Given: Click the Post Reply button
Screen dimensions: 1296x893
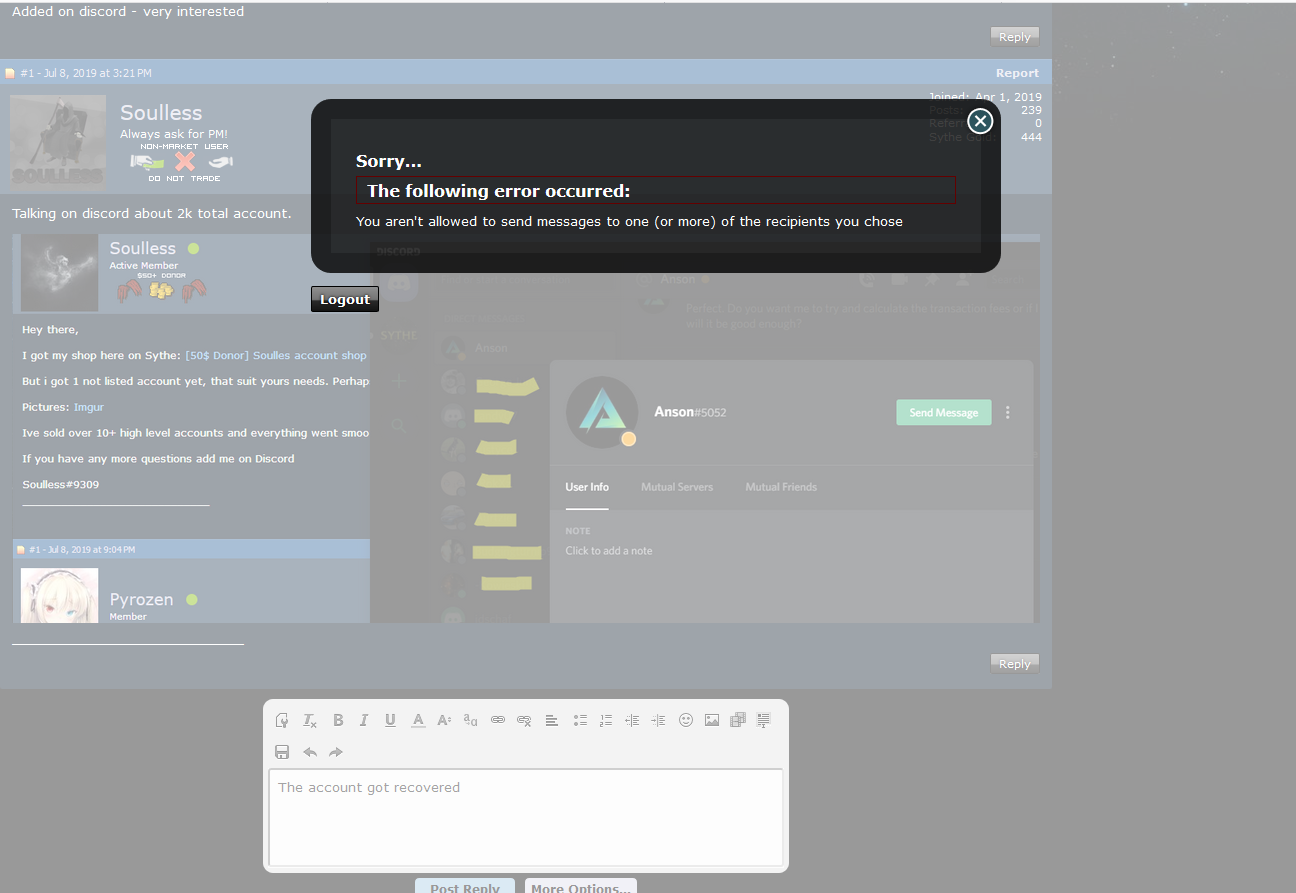Looking at the screenshot, I should (x=465, y=886).
